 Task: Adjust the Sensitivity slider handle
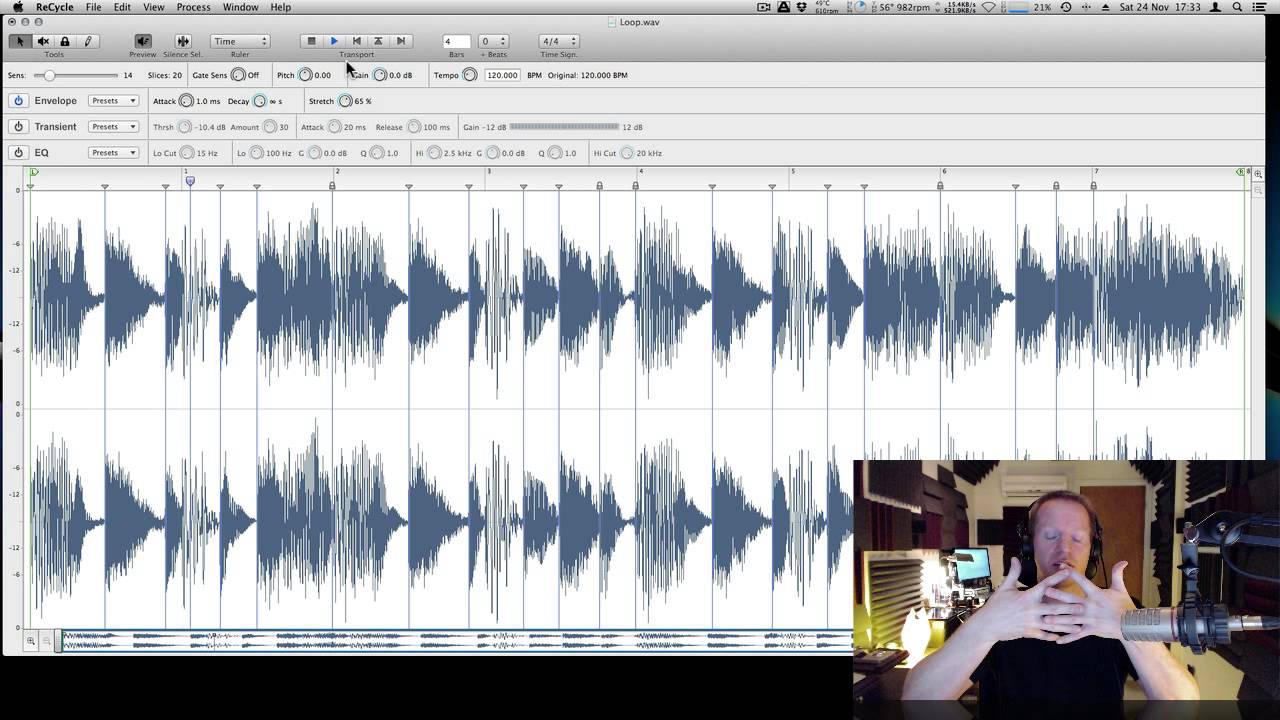pos(49,75)
